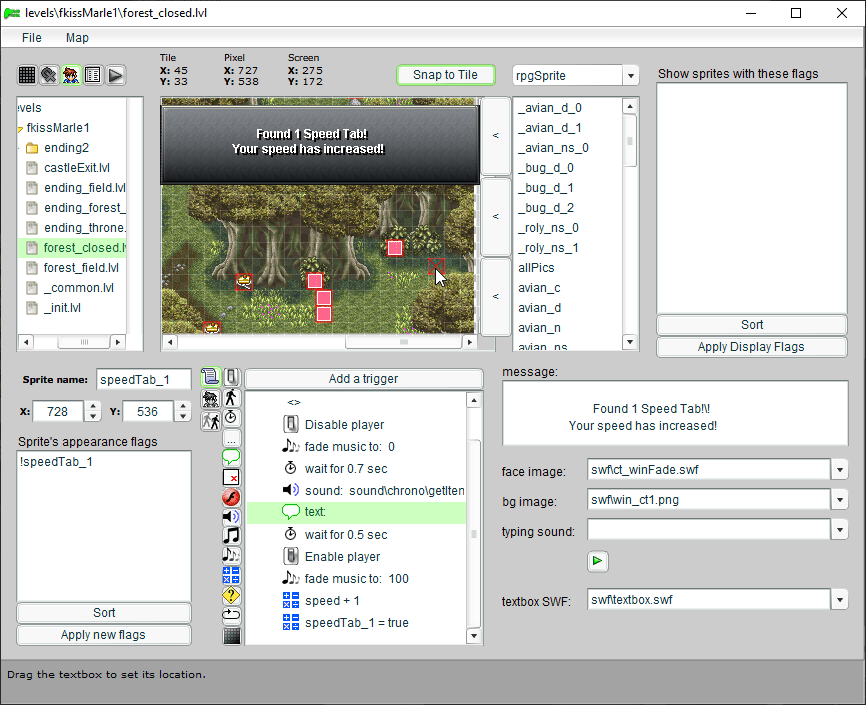
Task: Click the Add a trigger button
Action: click(363, 379)
